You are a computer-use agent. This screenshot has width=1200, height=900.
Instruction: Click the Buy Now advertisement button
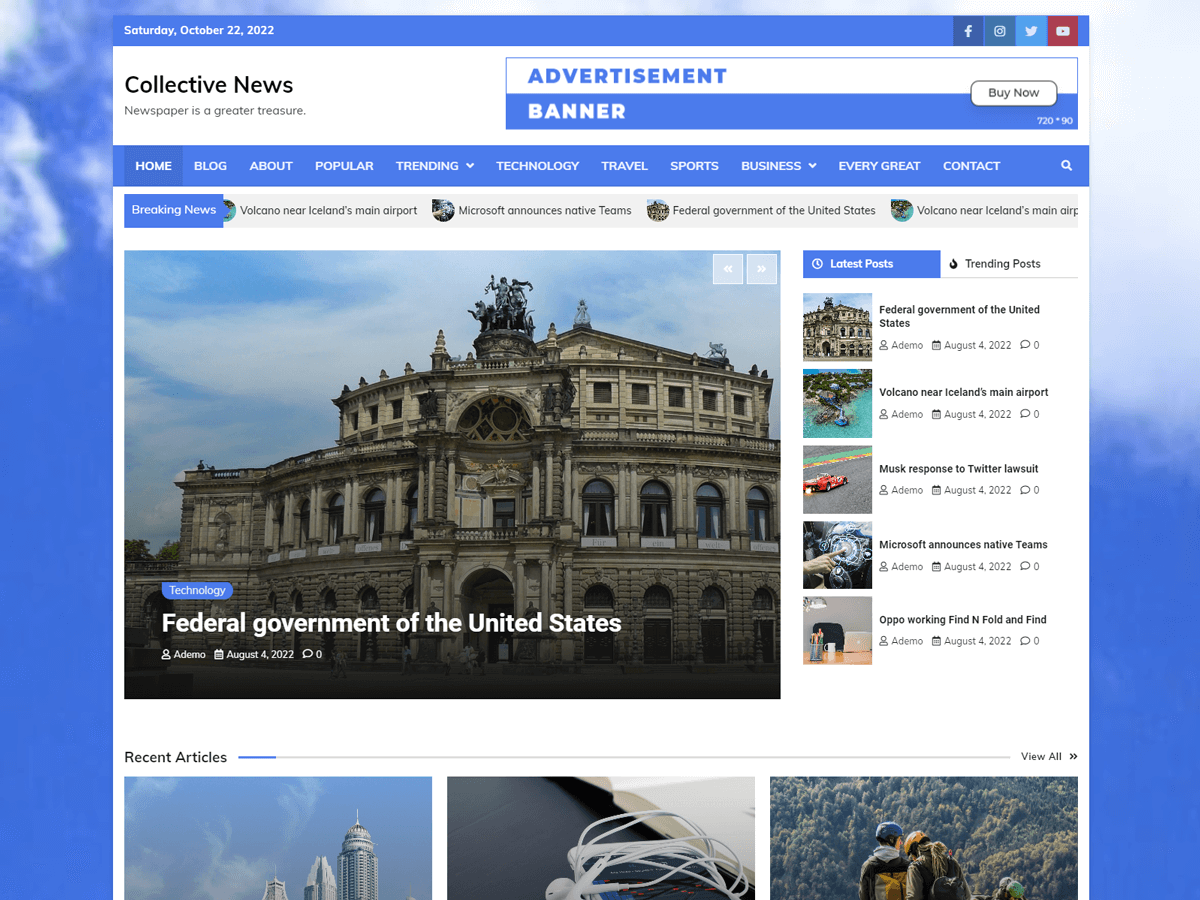pos(1013,92)
